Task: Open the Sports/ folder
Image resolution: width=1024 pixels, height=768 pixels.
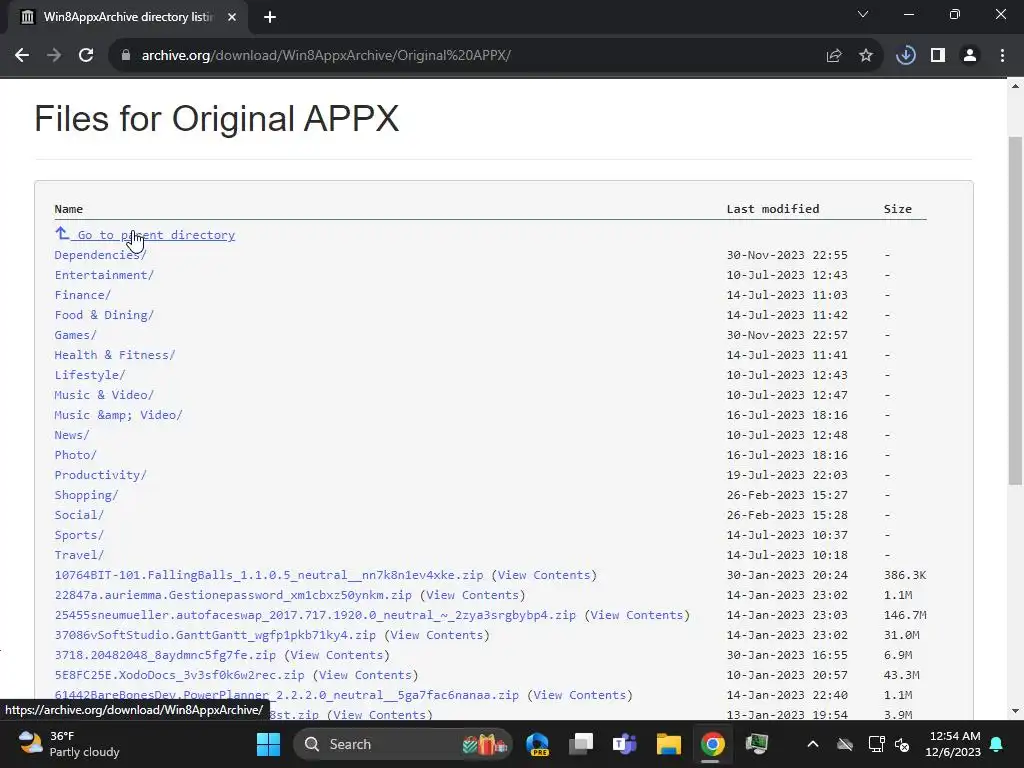Action: [79, 535]
